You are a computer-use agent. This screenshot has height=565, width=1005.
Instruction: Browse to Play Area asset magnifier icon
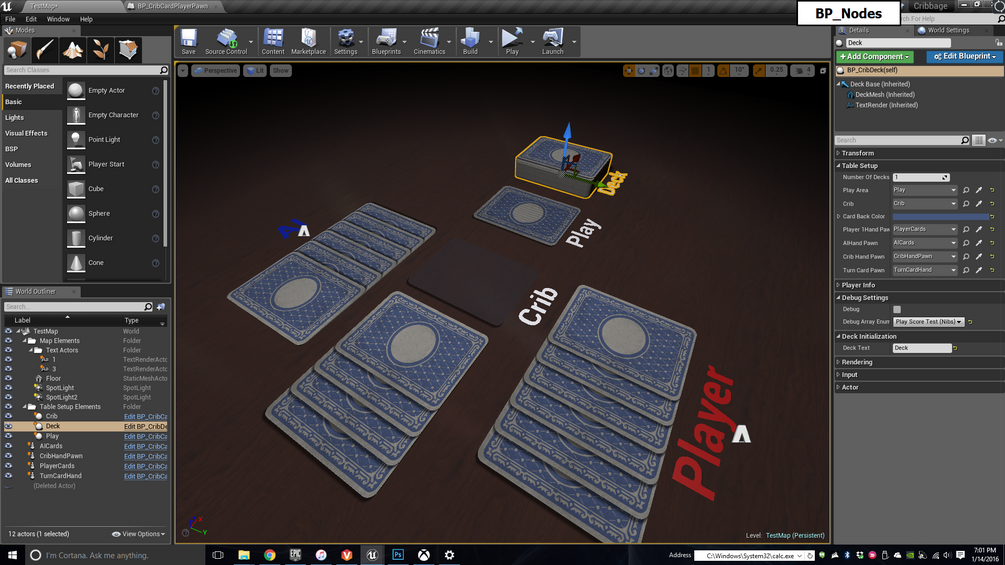(966, 190)
